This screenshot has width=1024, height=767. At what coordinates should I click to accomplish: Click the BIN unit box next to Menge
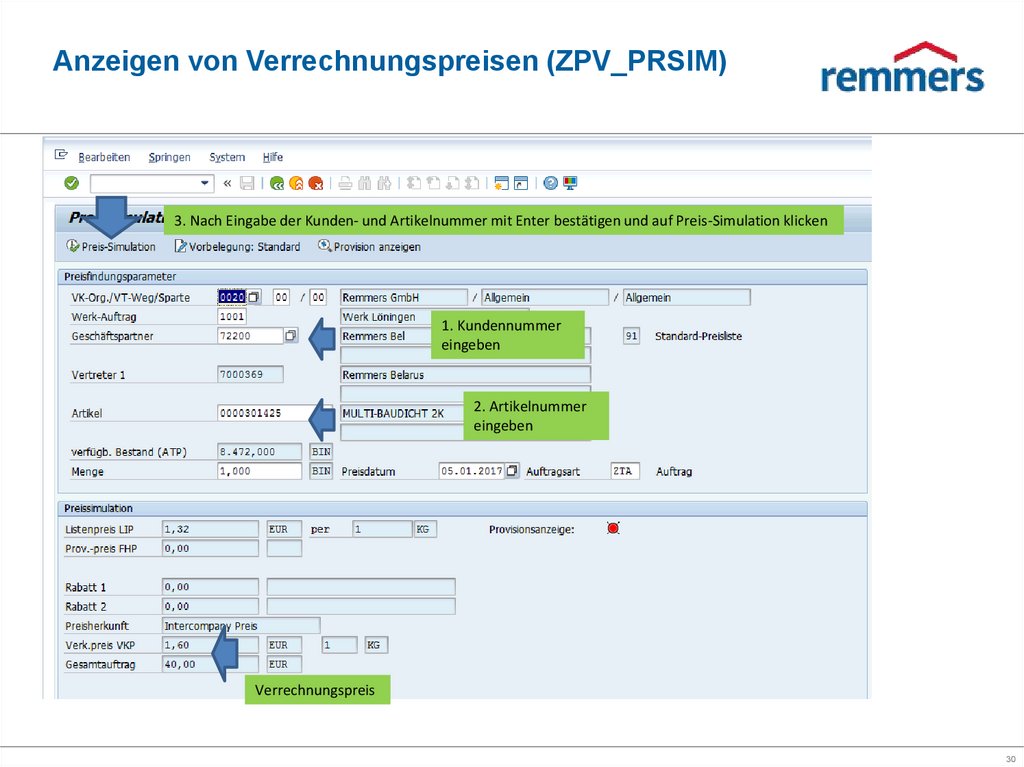319,470
